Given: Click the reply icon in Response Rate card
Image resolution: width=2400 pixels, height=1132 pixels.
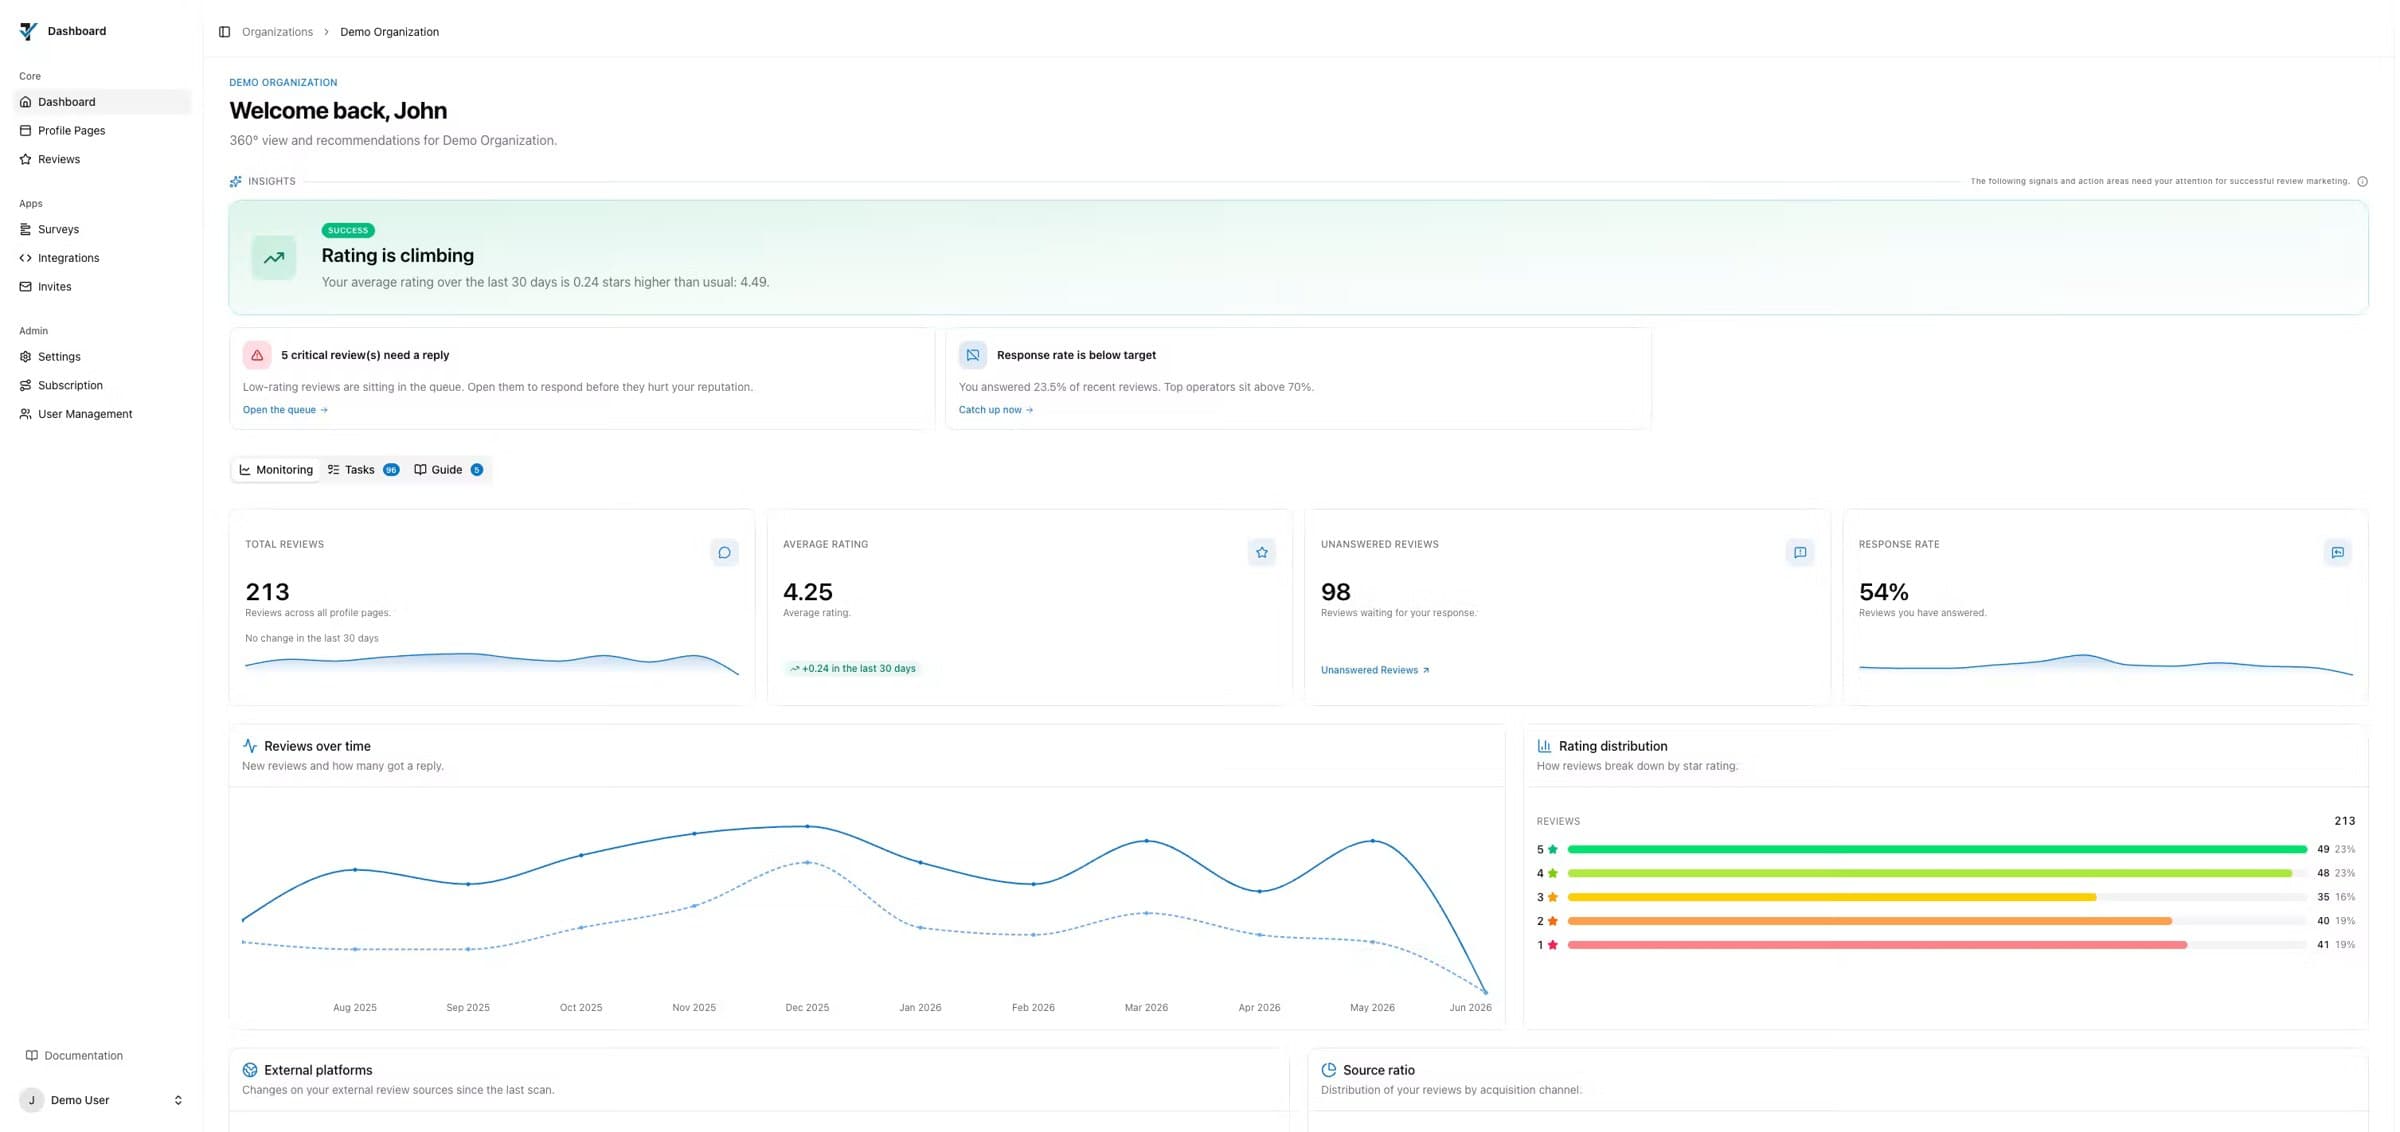Looking at the screenshot, I should click(2338, 553).
